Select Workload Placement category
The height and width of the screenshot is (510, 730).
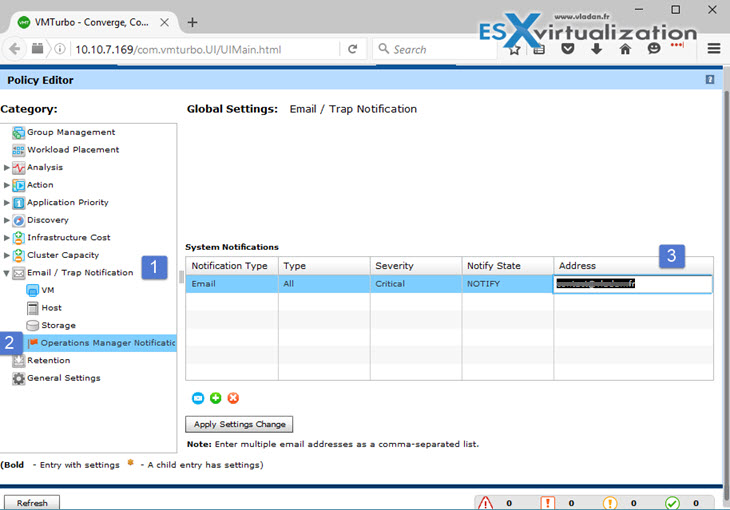[73, 150]
